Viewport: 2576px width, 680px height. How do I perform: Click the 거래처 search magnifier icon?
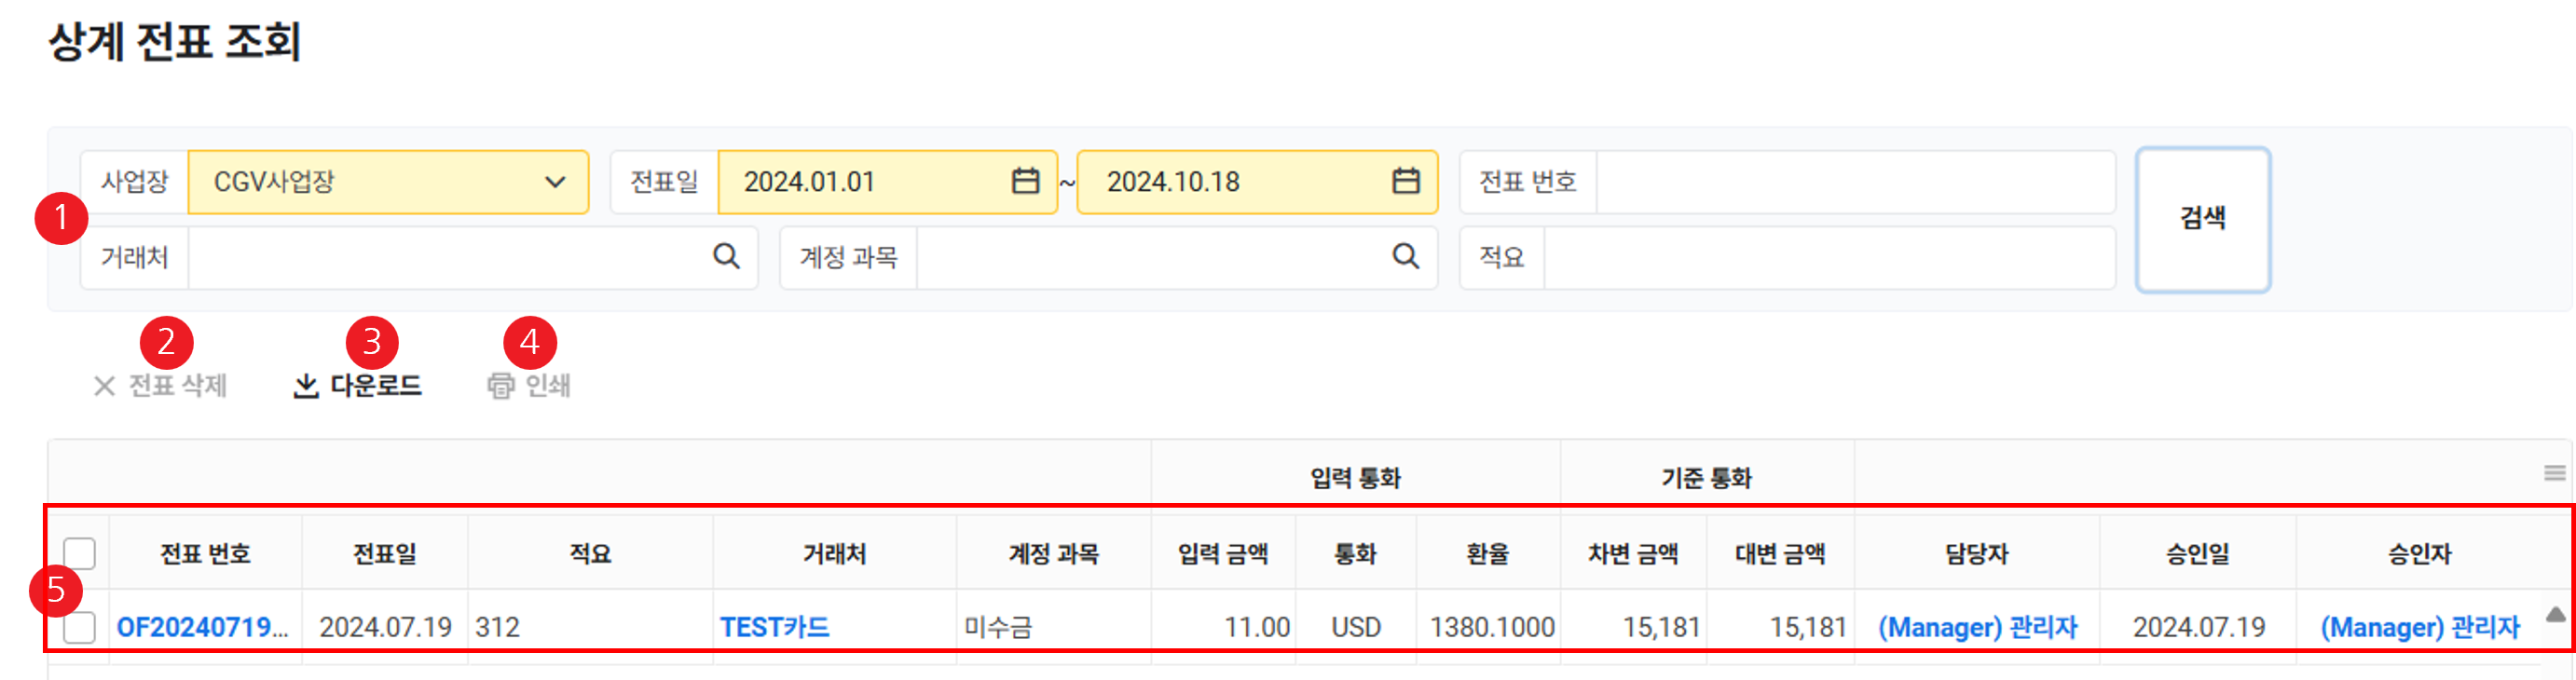pos(726,257)
